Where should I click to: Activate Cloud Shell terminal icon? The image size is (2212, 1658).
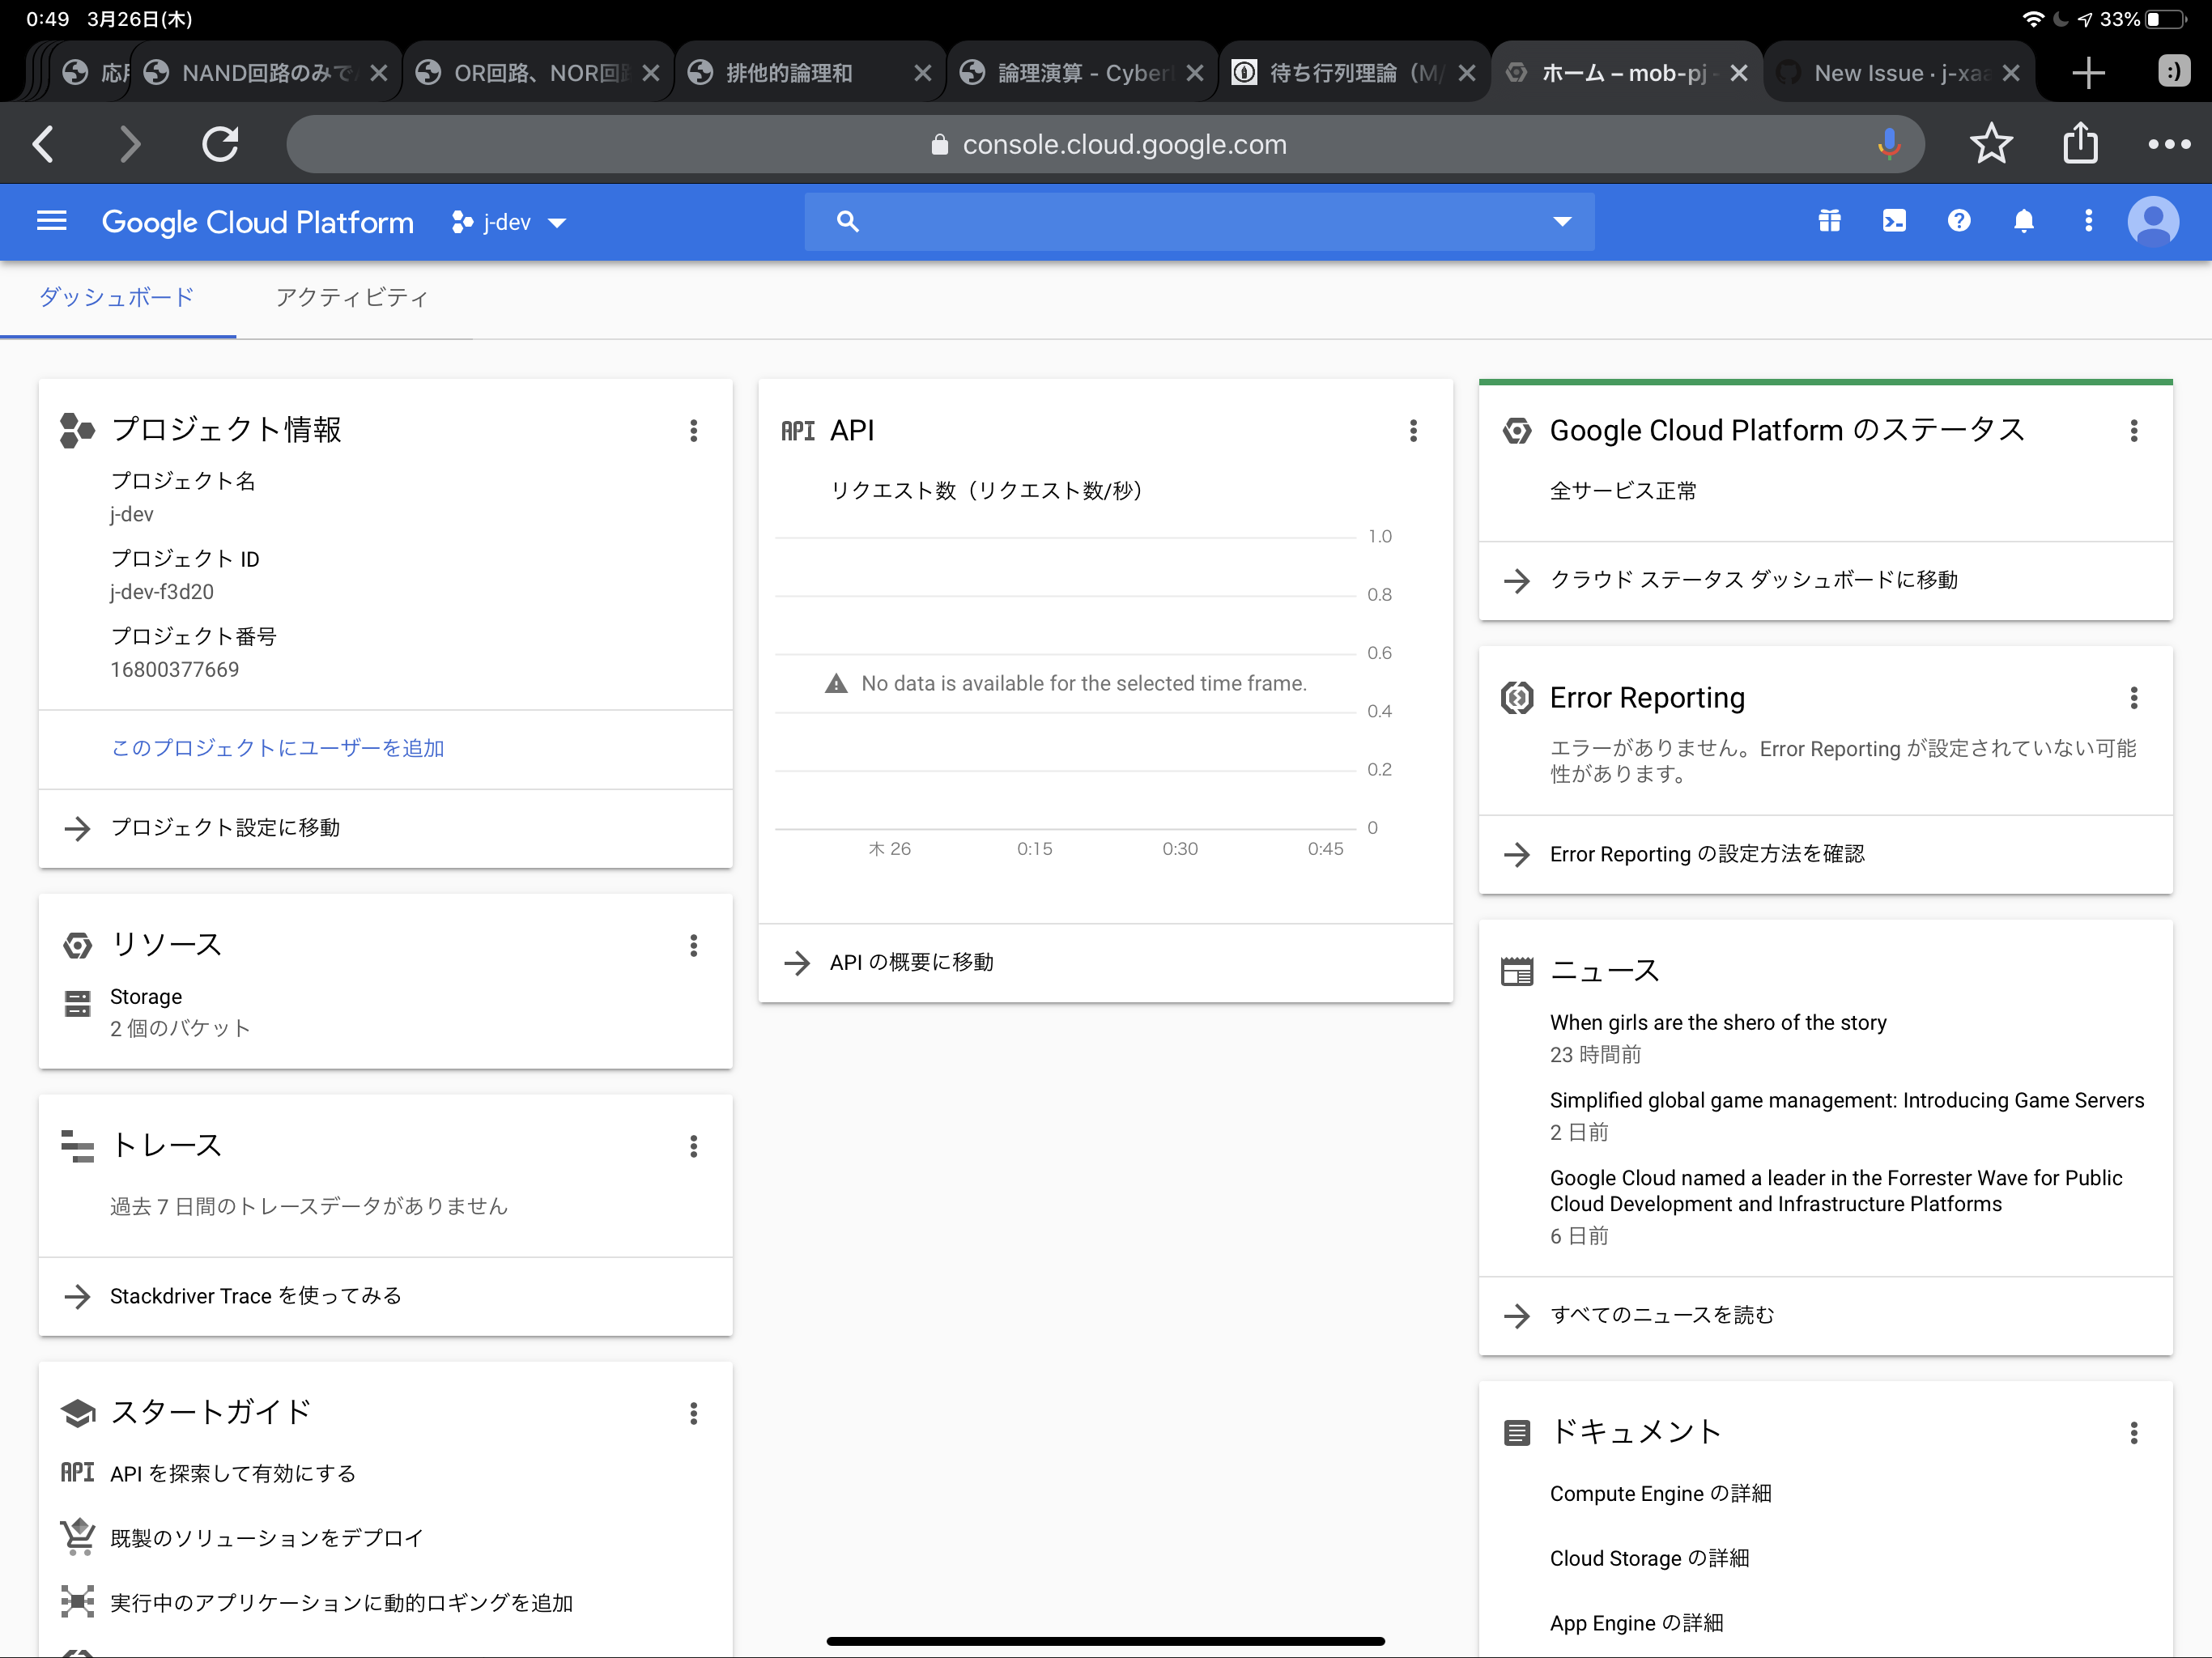pyautogui.click(x=1894, y=221)
